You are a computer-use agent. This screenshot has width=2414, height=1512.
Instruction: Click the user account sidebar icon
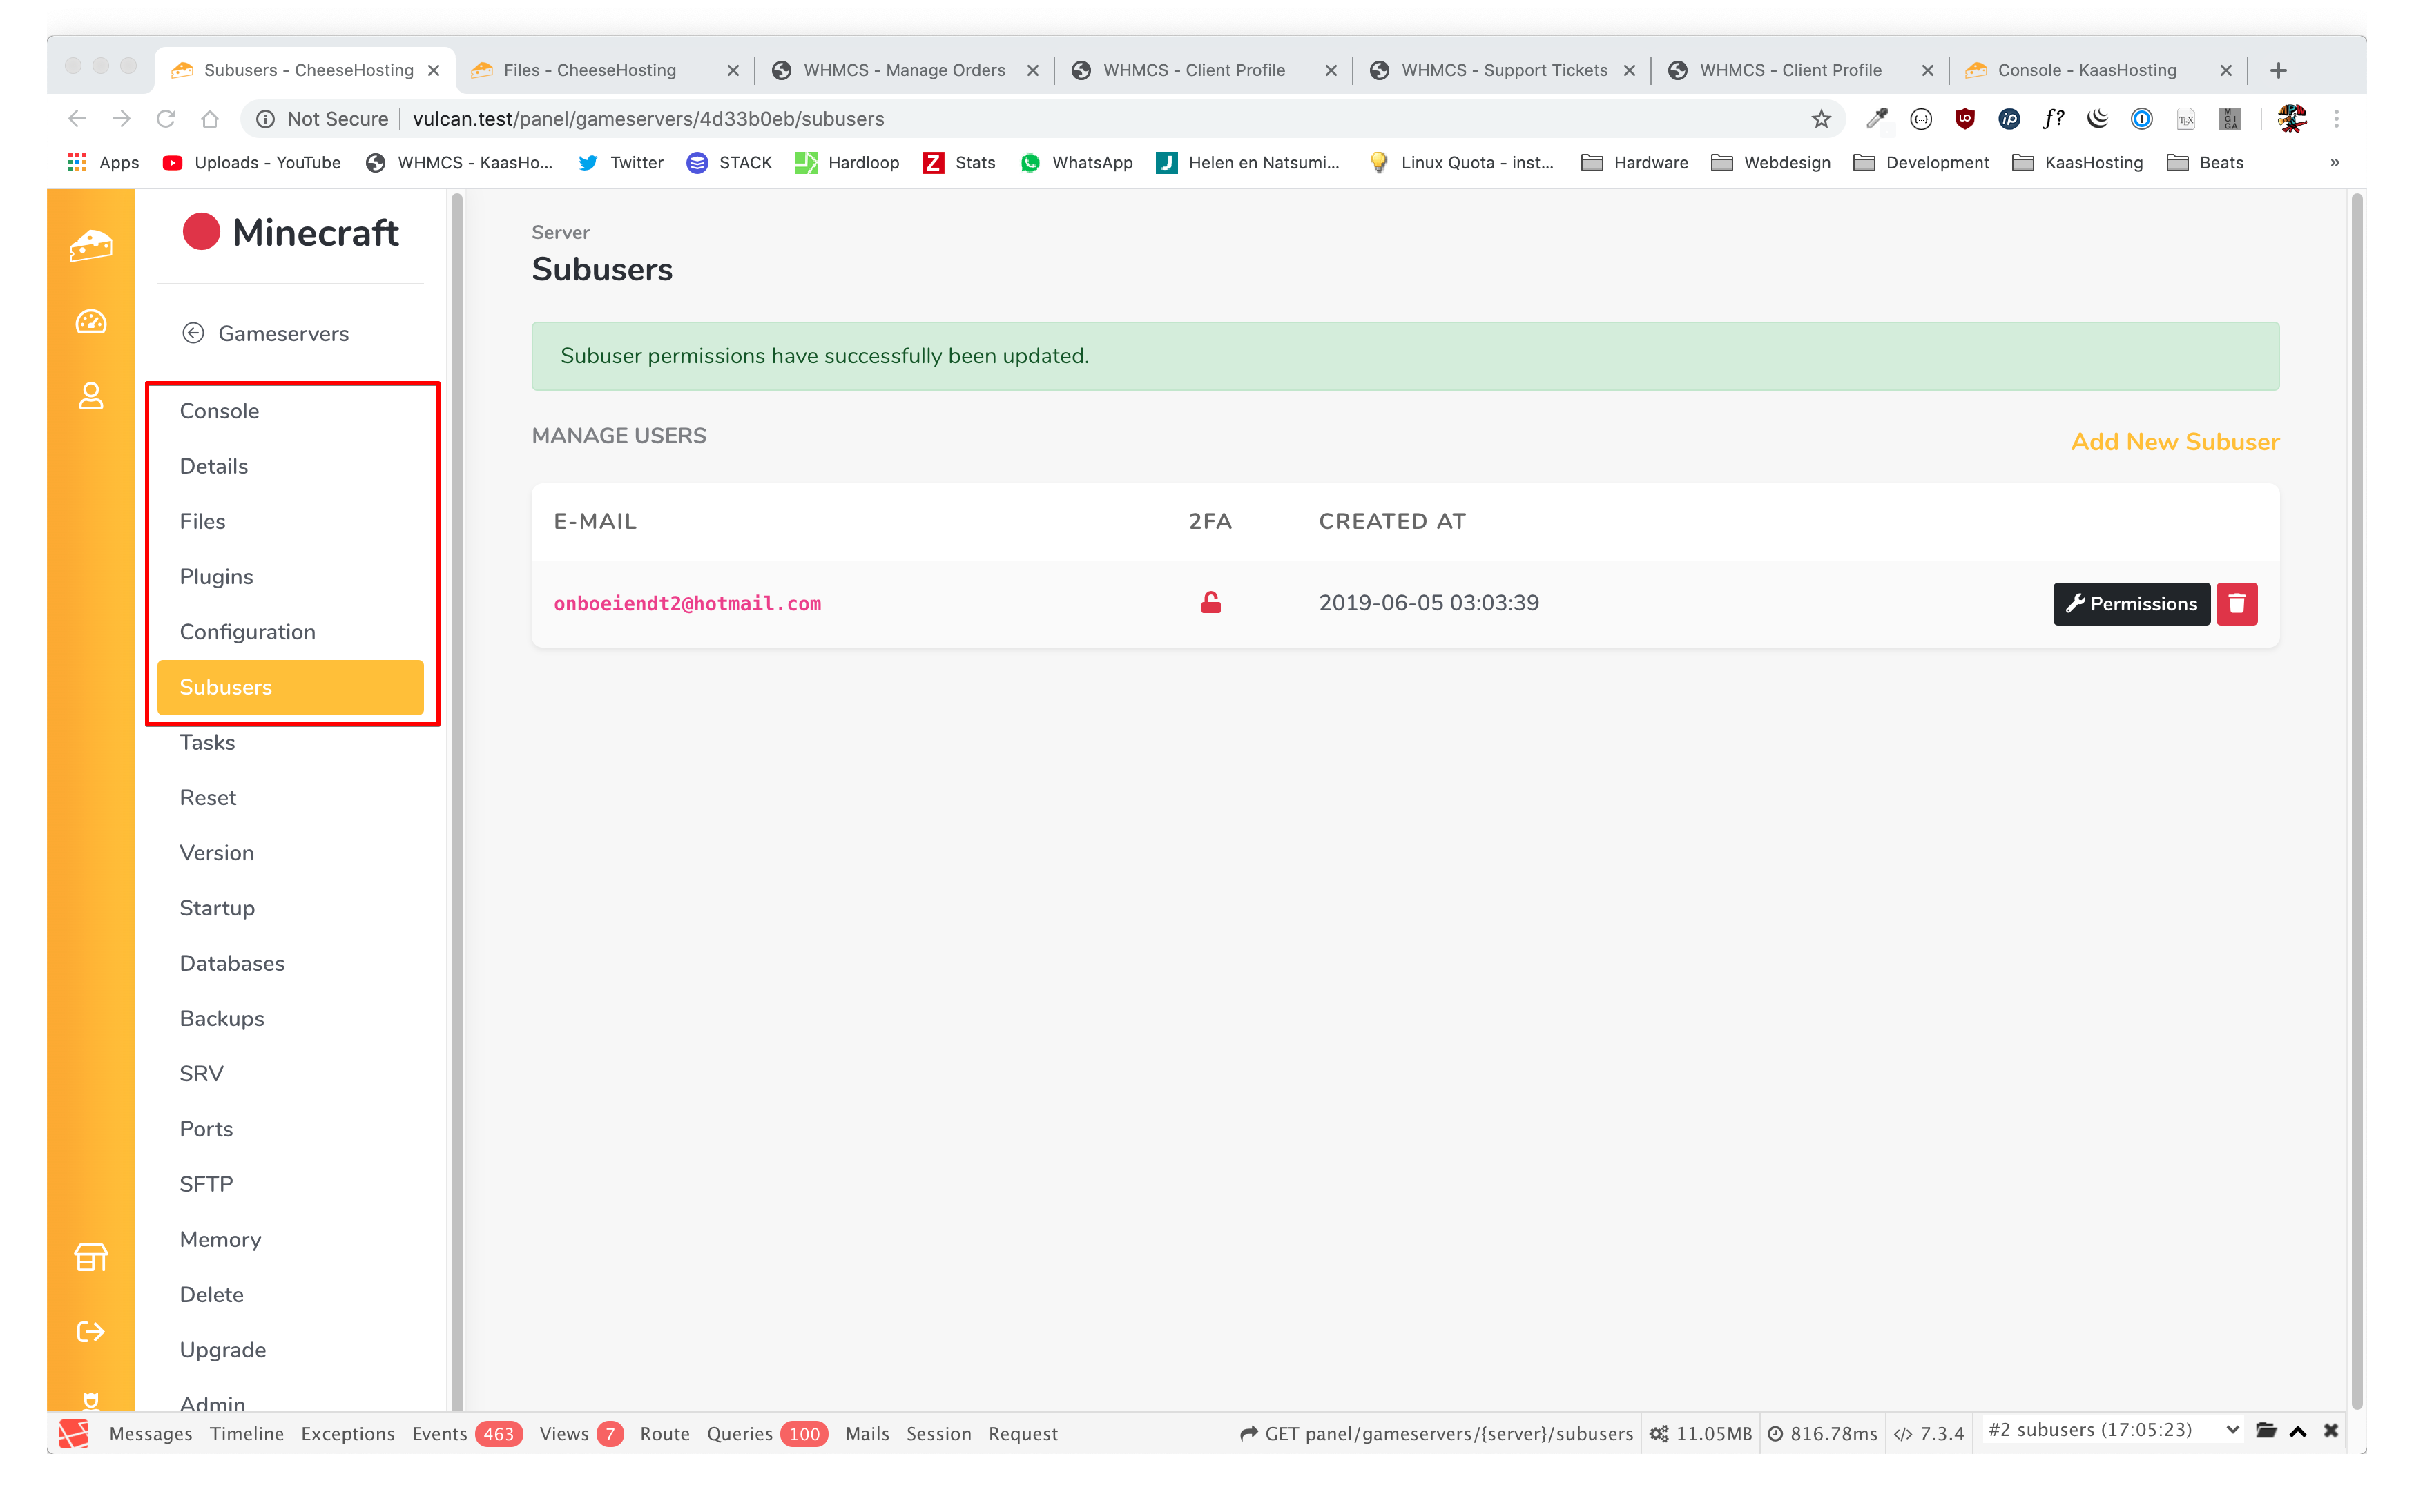tap(91, 396)
